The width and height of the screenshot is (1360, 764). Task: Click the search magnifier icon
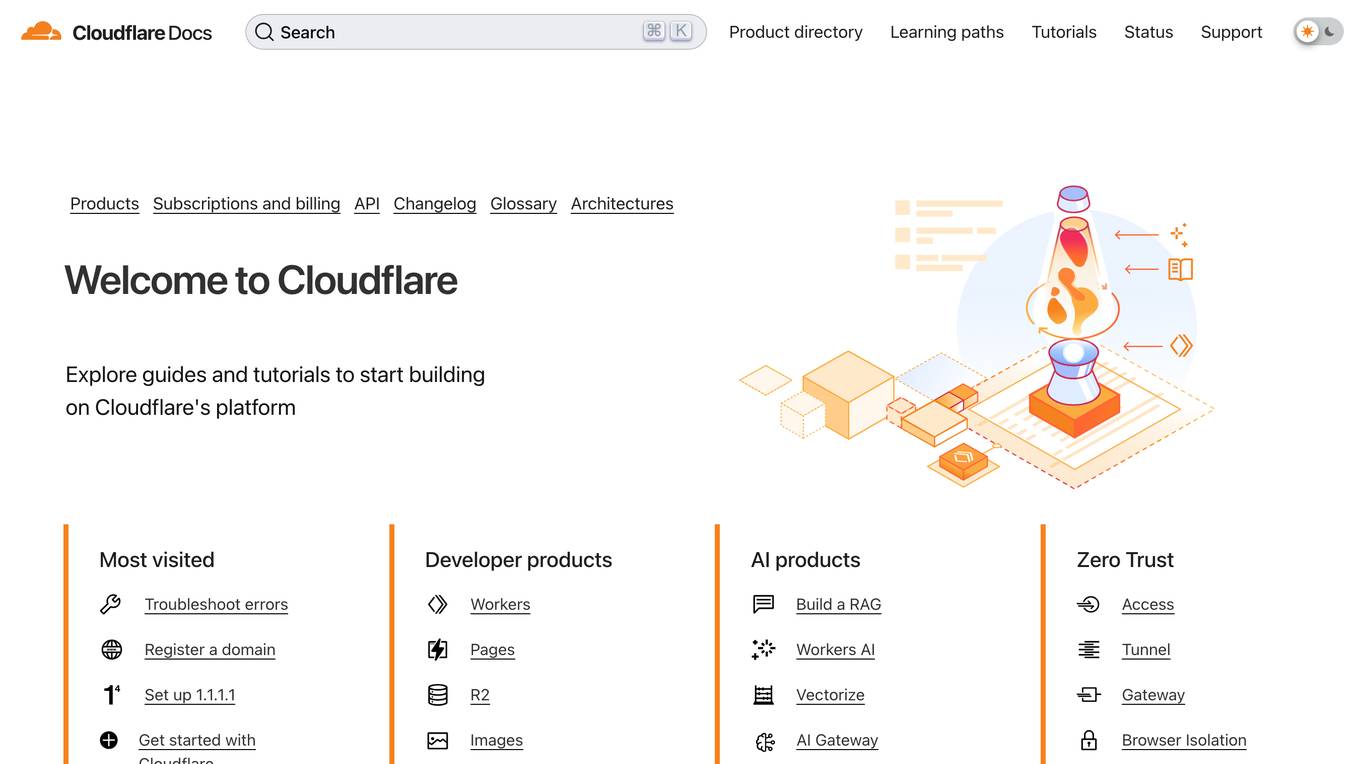[264, 32]
